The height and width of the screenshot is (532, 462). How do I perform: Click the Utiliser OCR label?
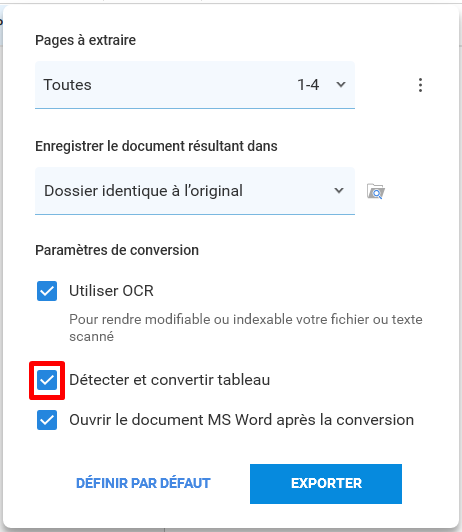coord(111,291)
